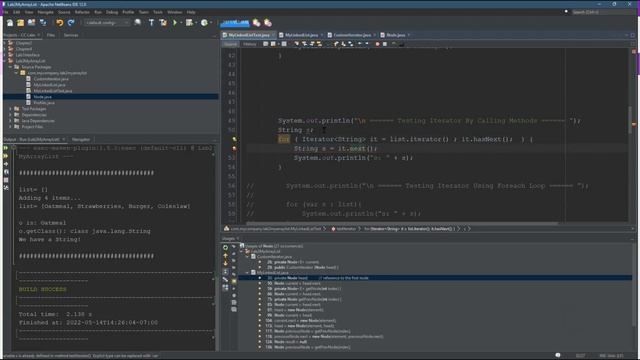Select CustomIterator.java in the project tree
Viewport: 640px width, 360px height.
[51, 79]
